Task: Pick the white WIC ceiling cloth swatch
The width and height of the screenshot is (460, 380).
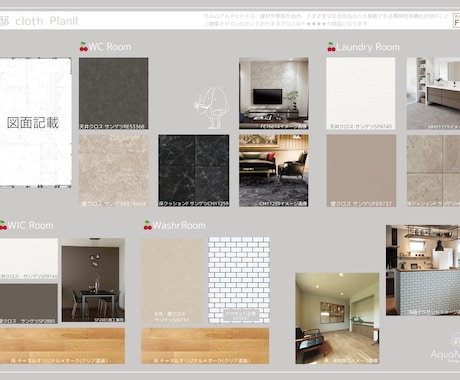Action: (x=29, y=259)
